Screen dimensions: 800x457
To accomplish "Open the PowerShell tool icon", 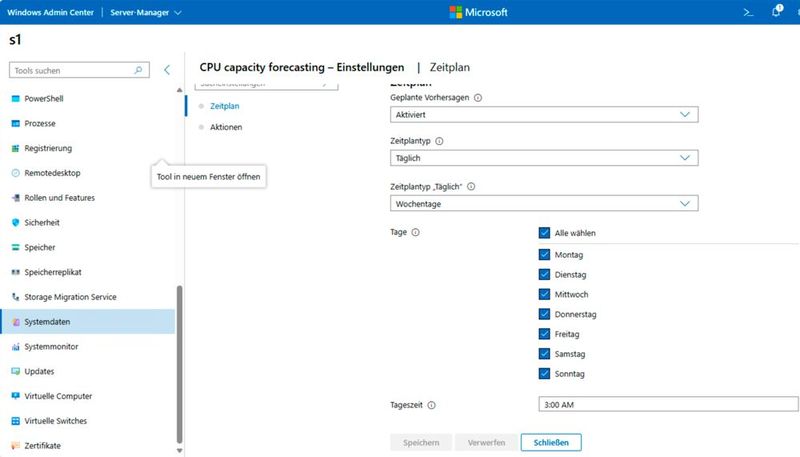I will [x=15, y=98].
